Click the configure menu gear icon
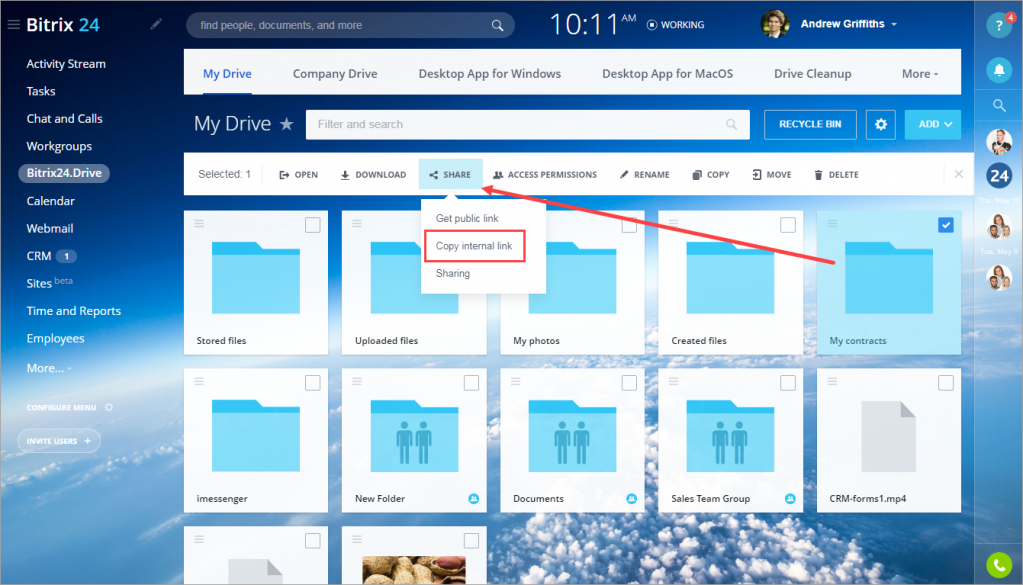 (x=109, y=407)
